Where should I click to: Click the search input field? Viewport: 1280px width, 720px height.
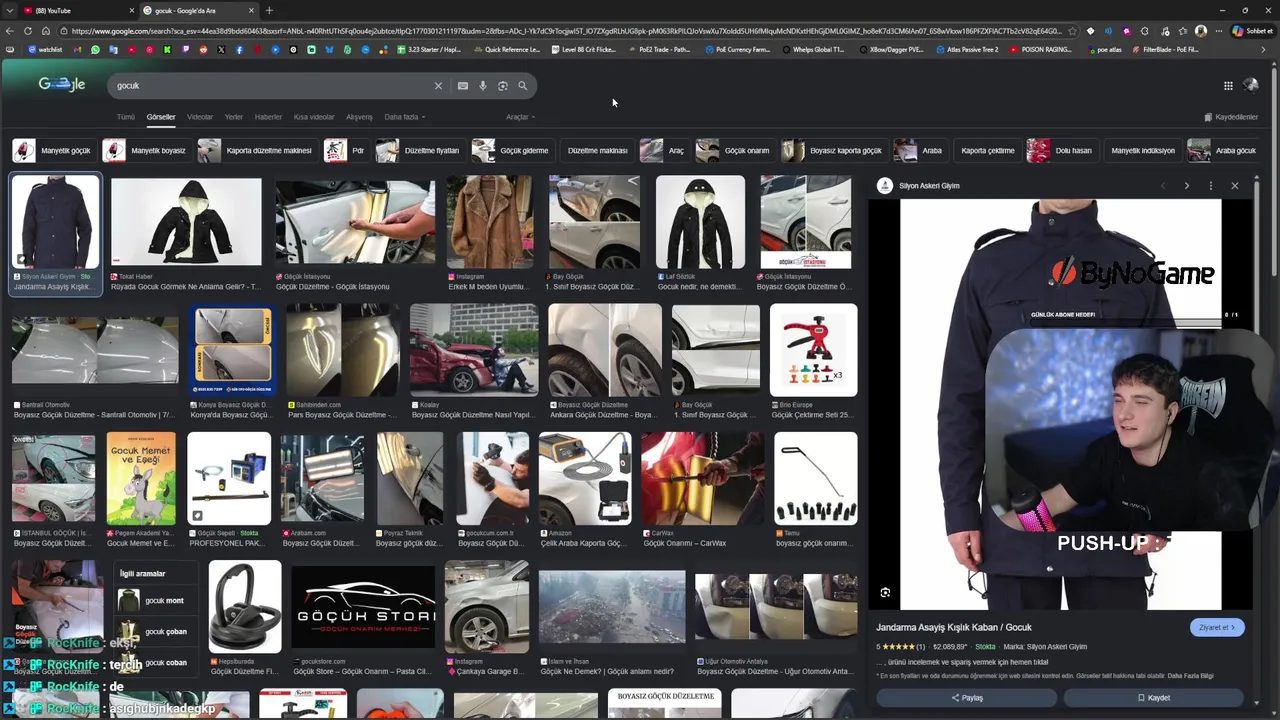click(x=270, y=86)
